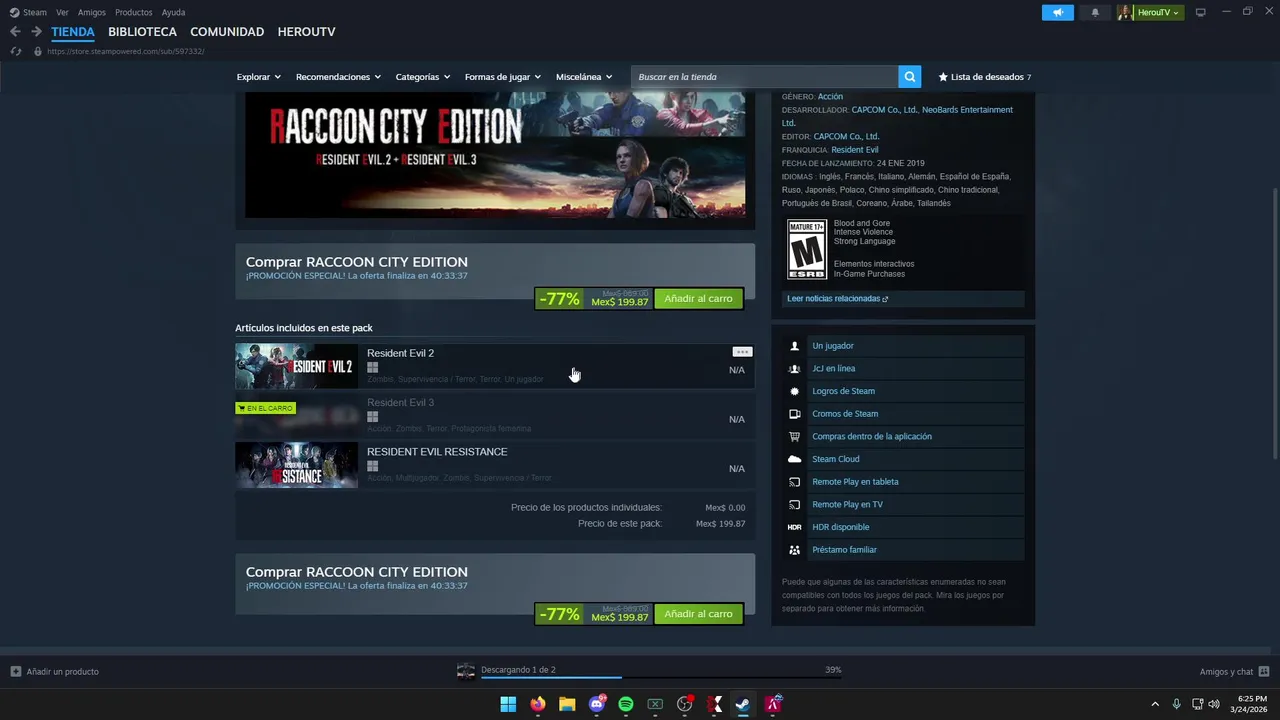Open the Ayuda menu
1280x720 pixels.
tap(173, 12)
